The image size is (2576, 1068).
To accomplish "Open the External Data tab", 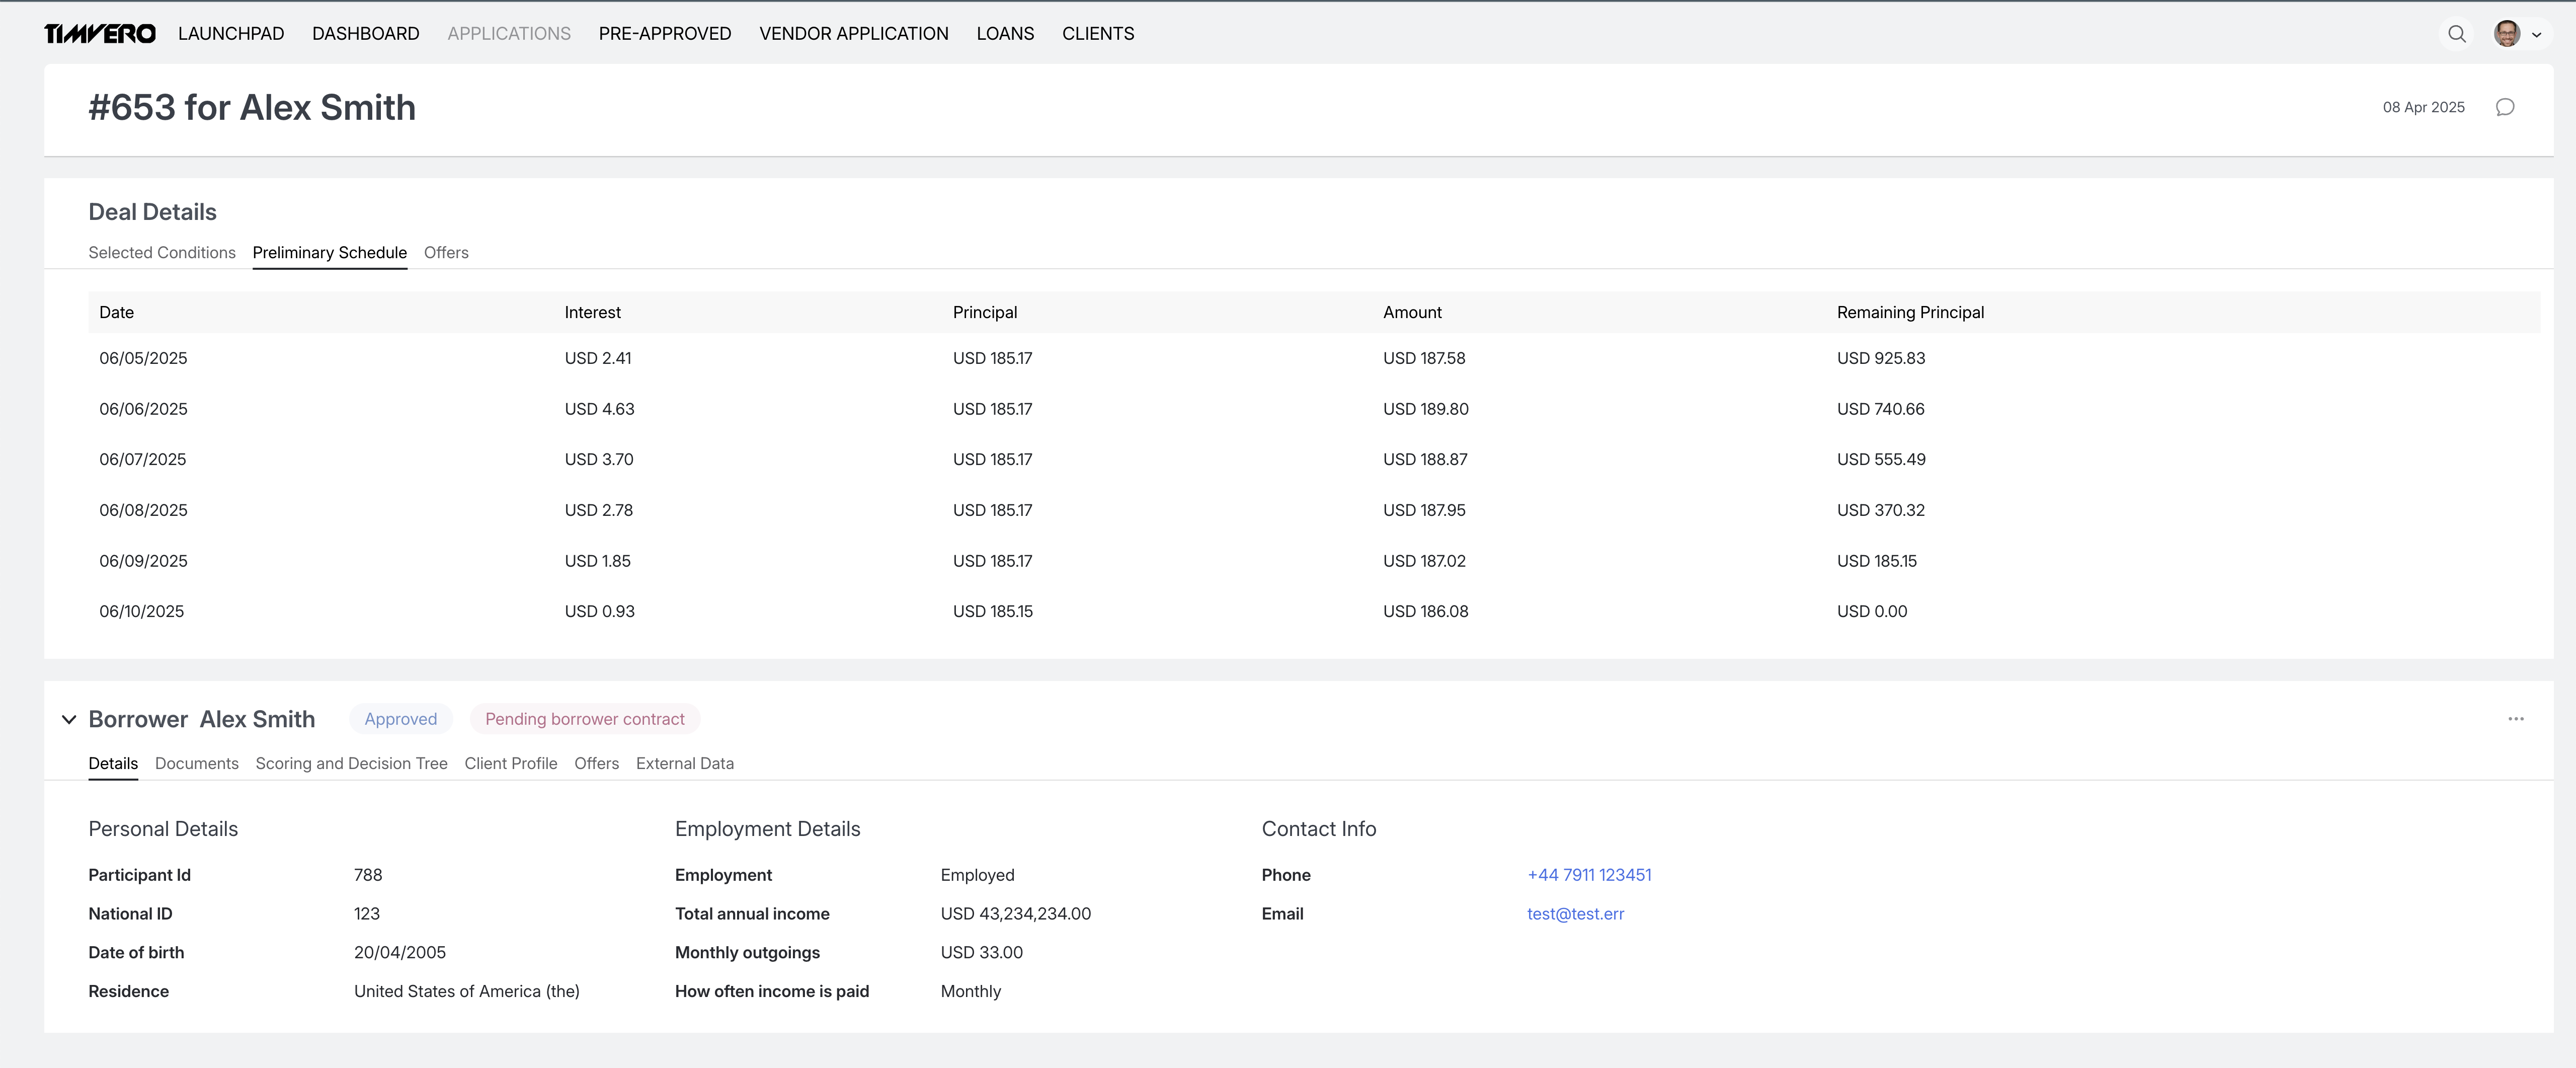I will pos(684,763).
